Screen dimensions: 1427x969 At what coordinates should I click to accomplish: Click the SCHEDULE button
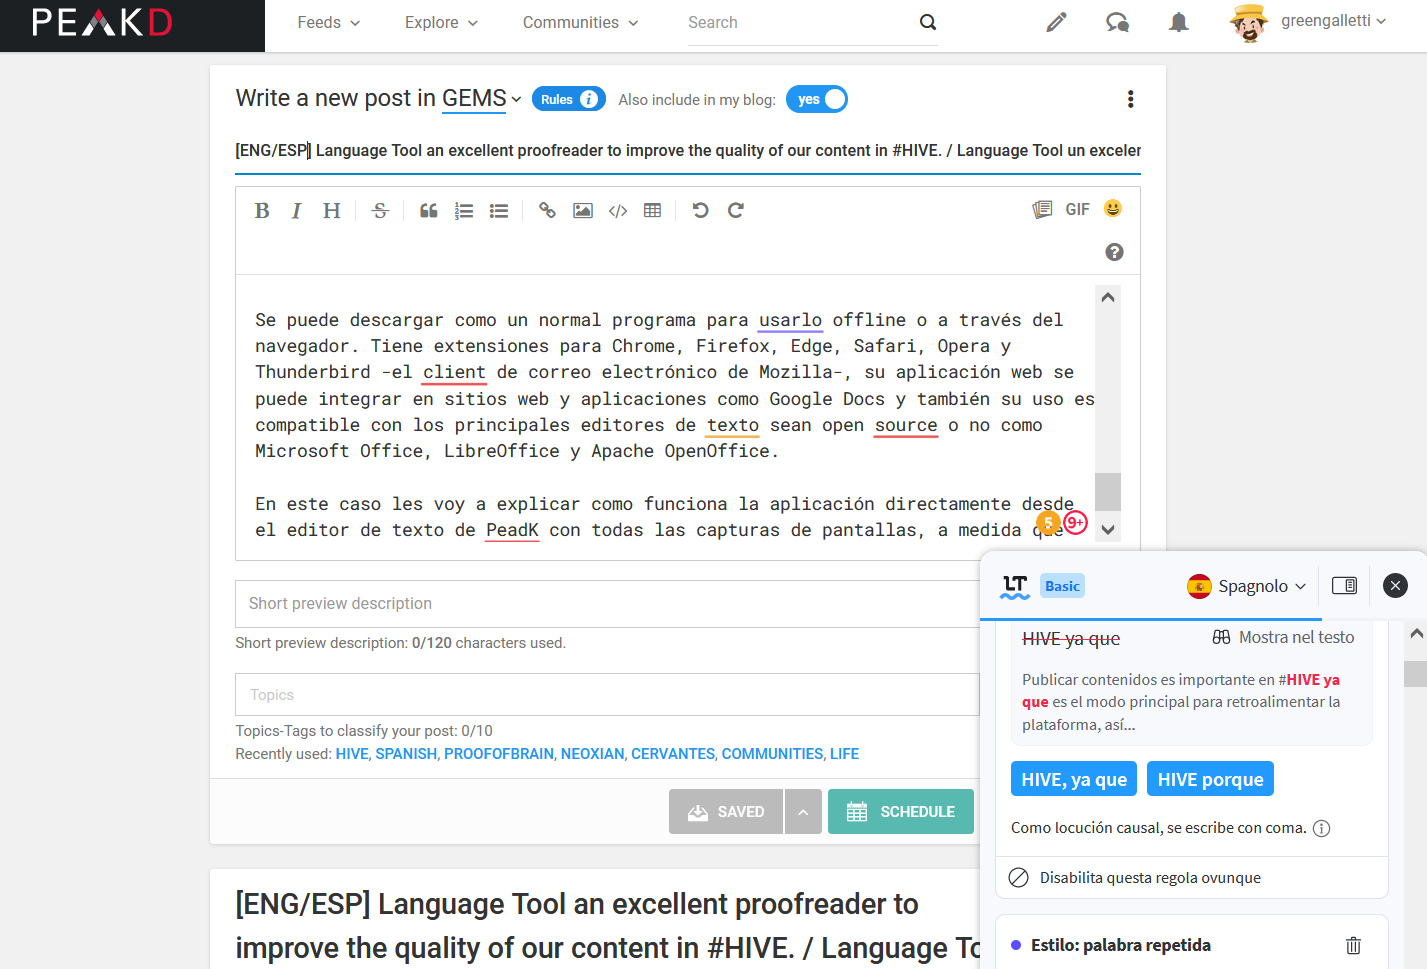[x=901, y=812]
